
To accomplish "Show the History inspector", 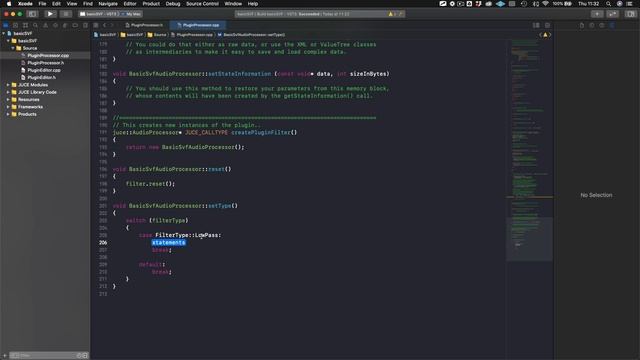I will tap(592, 25).
